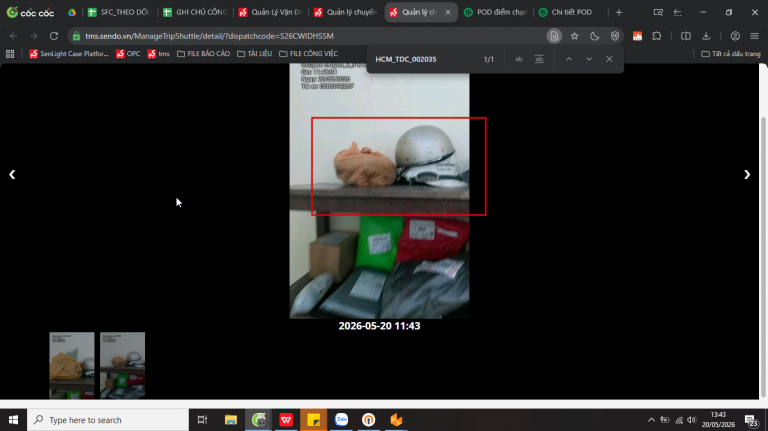Image resolution: width=768 pixels, height=431 pixels.
Task: Go forward in browser history
Action: (33, 36)
